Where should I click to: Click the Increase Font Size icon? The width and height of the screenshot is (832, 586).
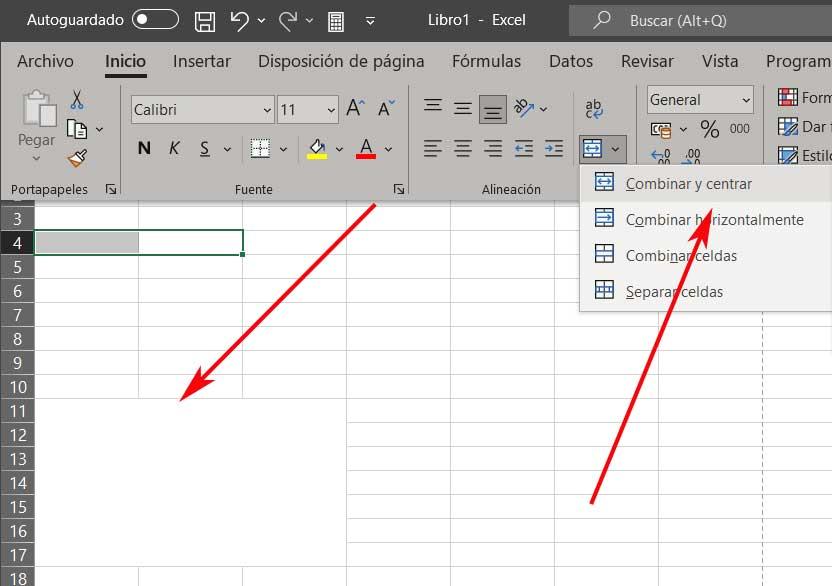355,108
